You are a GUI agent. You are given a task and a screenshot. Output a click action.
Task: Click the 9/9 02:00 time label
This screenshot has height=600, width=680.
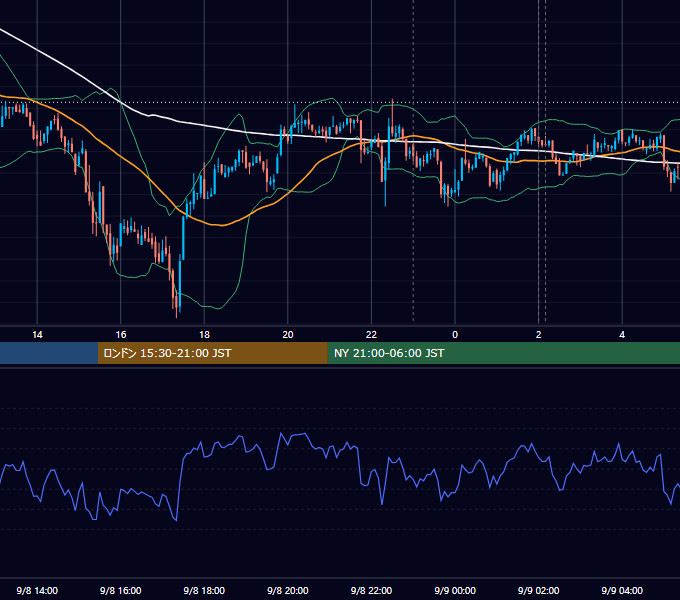[539, 591]
